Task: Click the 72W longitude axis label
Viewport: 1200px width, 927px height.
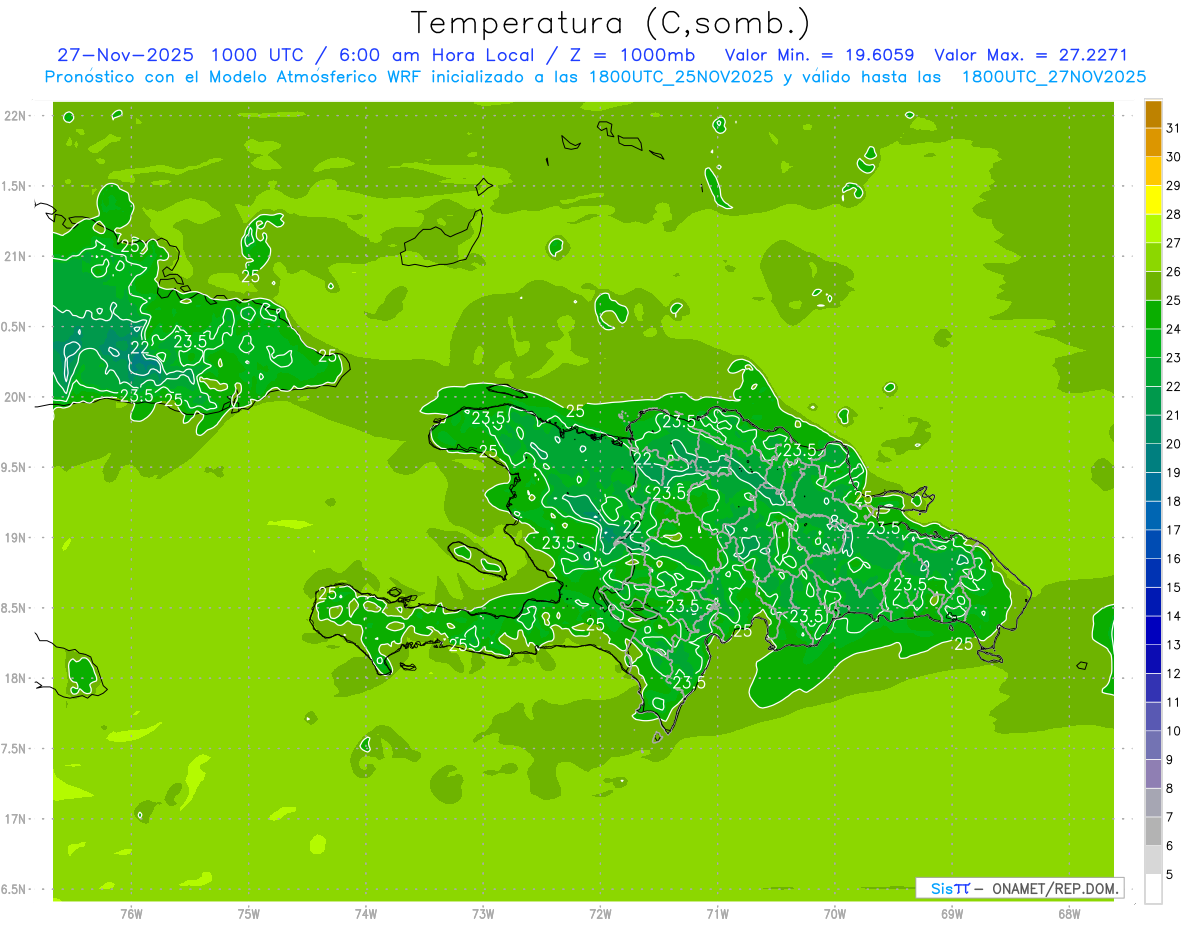Action: [x=600, y=914]
